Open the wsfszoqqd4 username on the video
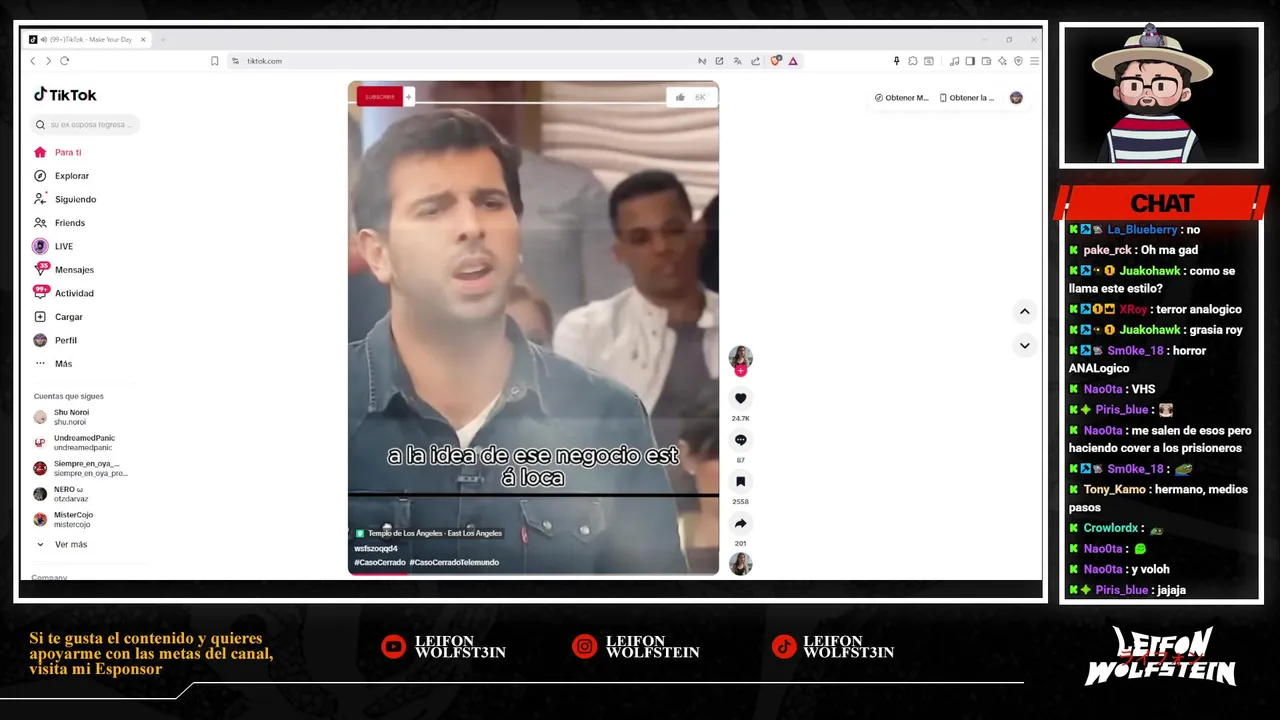Image resolution: width=1280 pixels, height=720 pixels. tap(376, 548)
